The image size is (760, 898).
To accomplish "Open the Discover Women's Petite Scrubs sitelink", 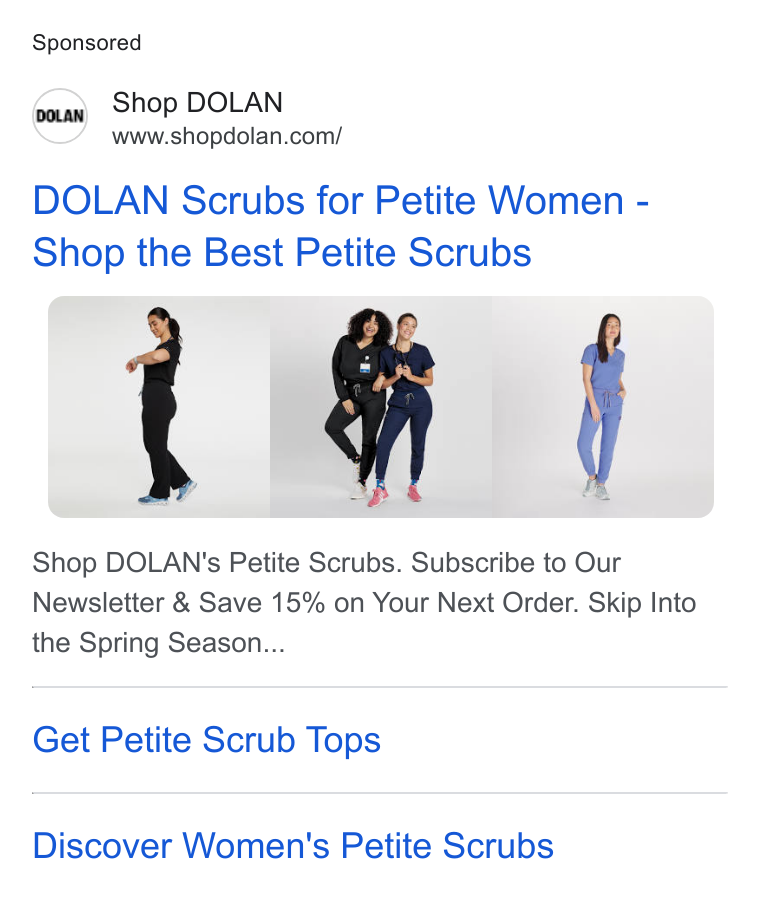I will pyautogui.click(x=293, y=845).
